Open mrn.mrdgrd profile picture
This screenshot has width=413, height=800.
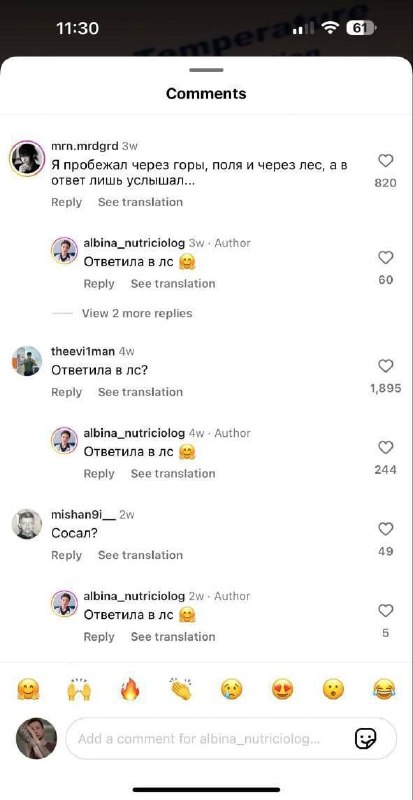[x=27, y=158]
